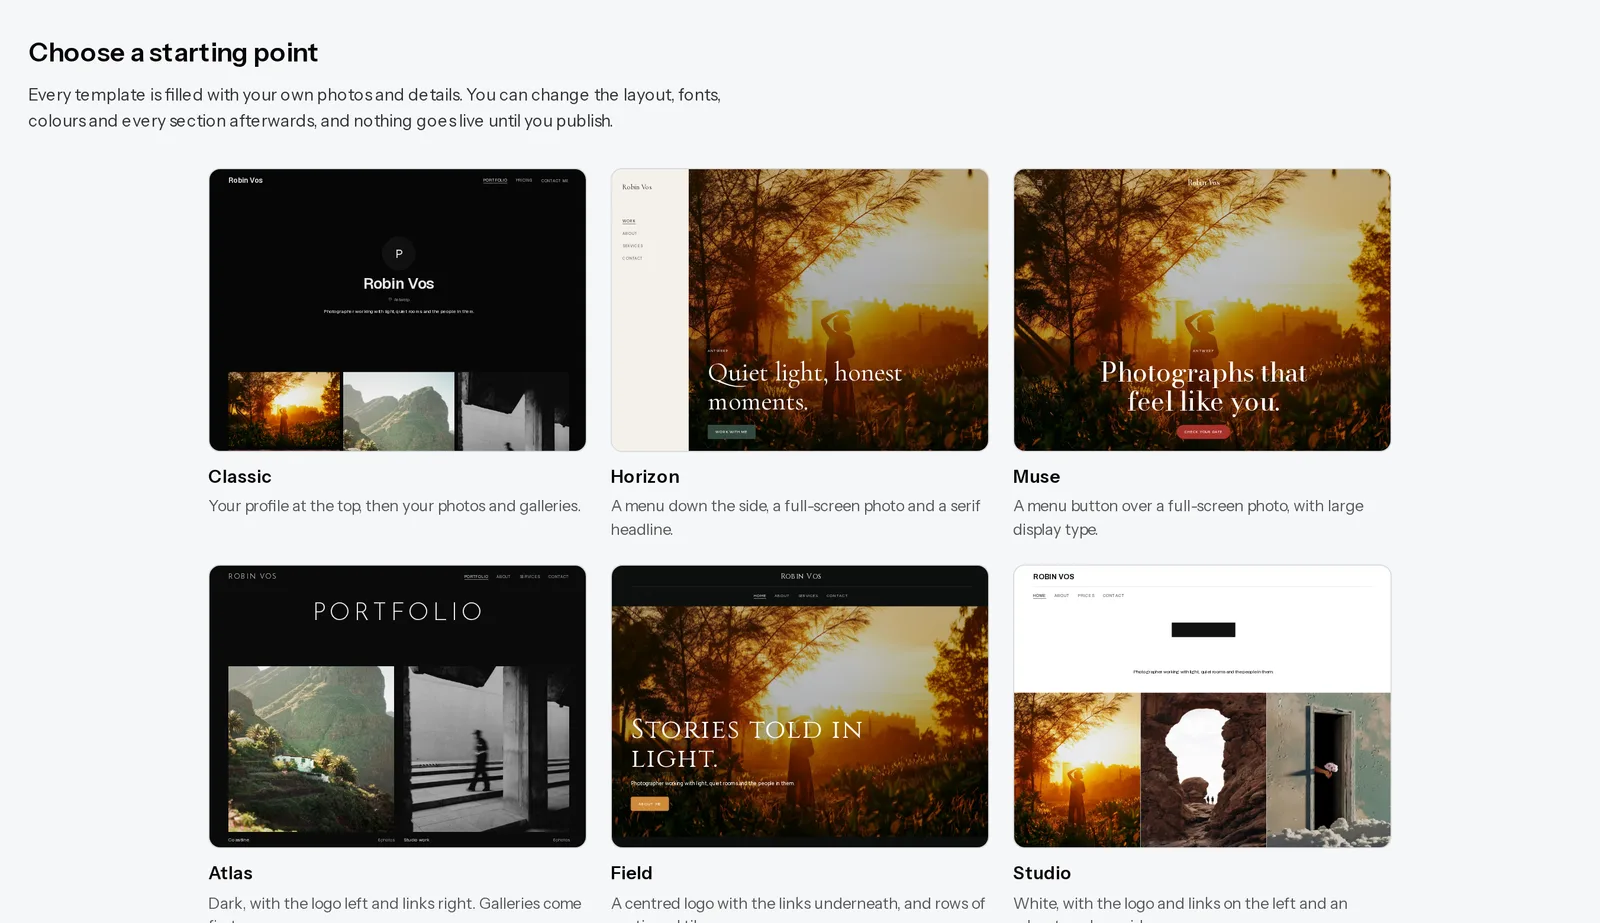The width and height of the screenshot is (1600, 923).
Task: Click the Atlas template title
Action: click(230, 873)
